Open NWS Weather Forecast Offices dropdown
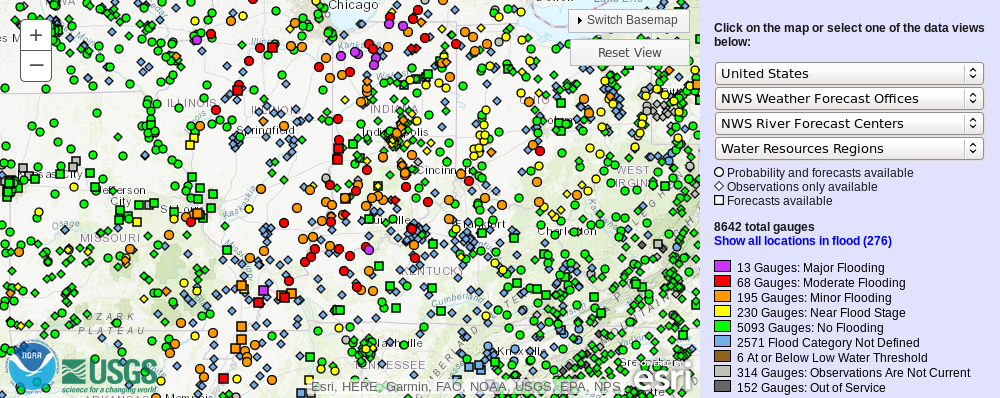This screenshot has height=398, width=1000. pyautogui.click(x=849, y=98)
